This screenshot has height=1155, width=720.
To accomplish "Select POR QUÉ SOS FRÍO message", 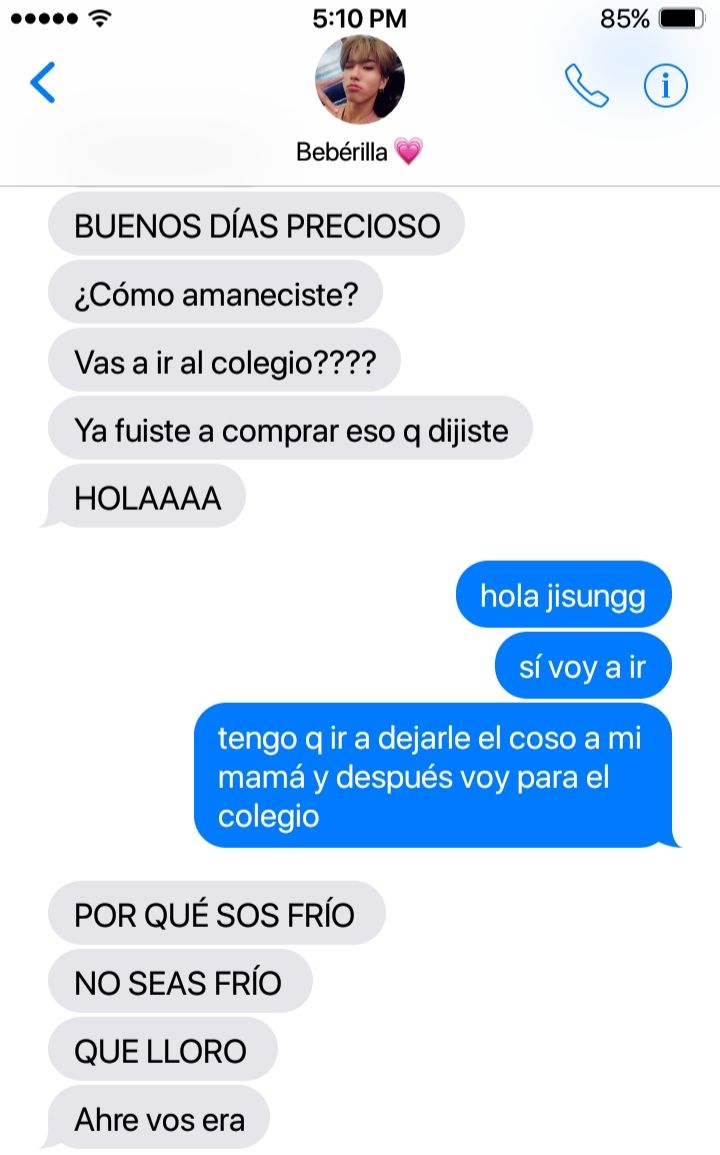I will tap(217, 913).
